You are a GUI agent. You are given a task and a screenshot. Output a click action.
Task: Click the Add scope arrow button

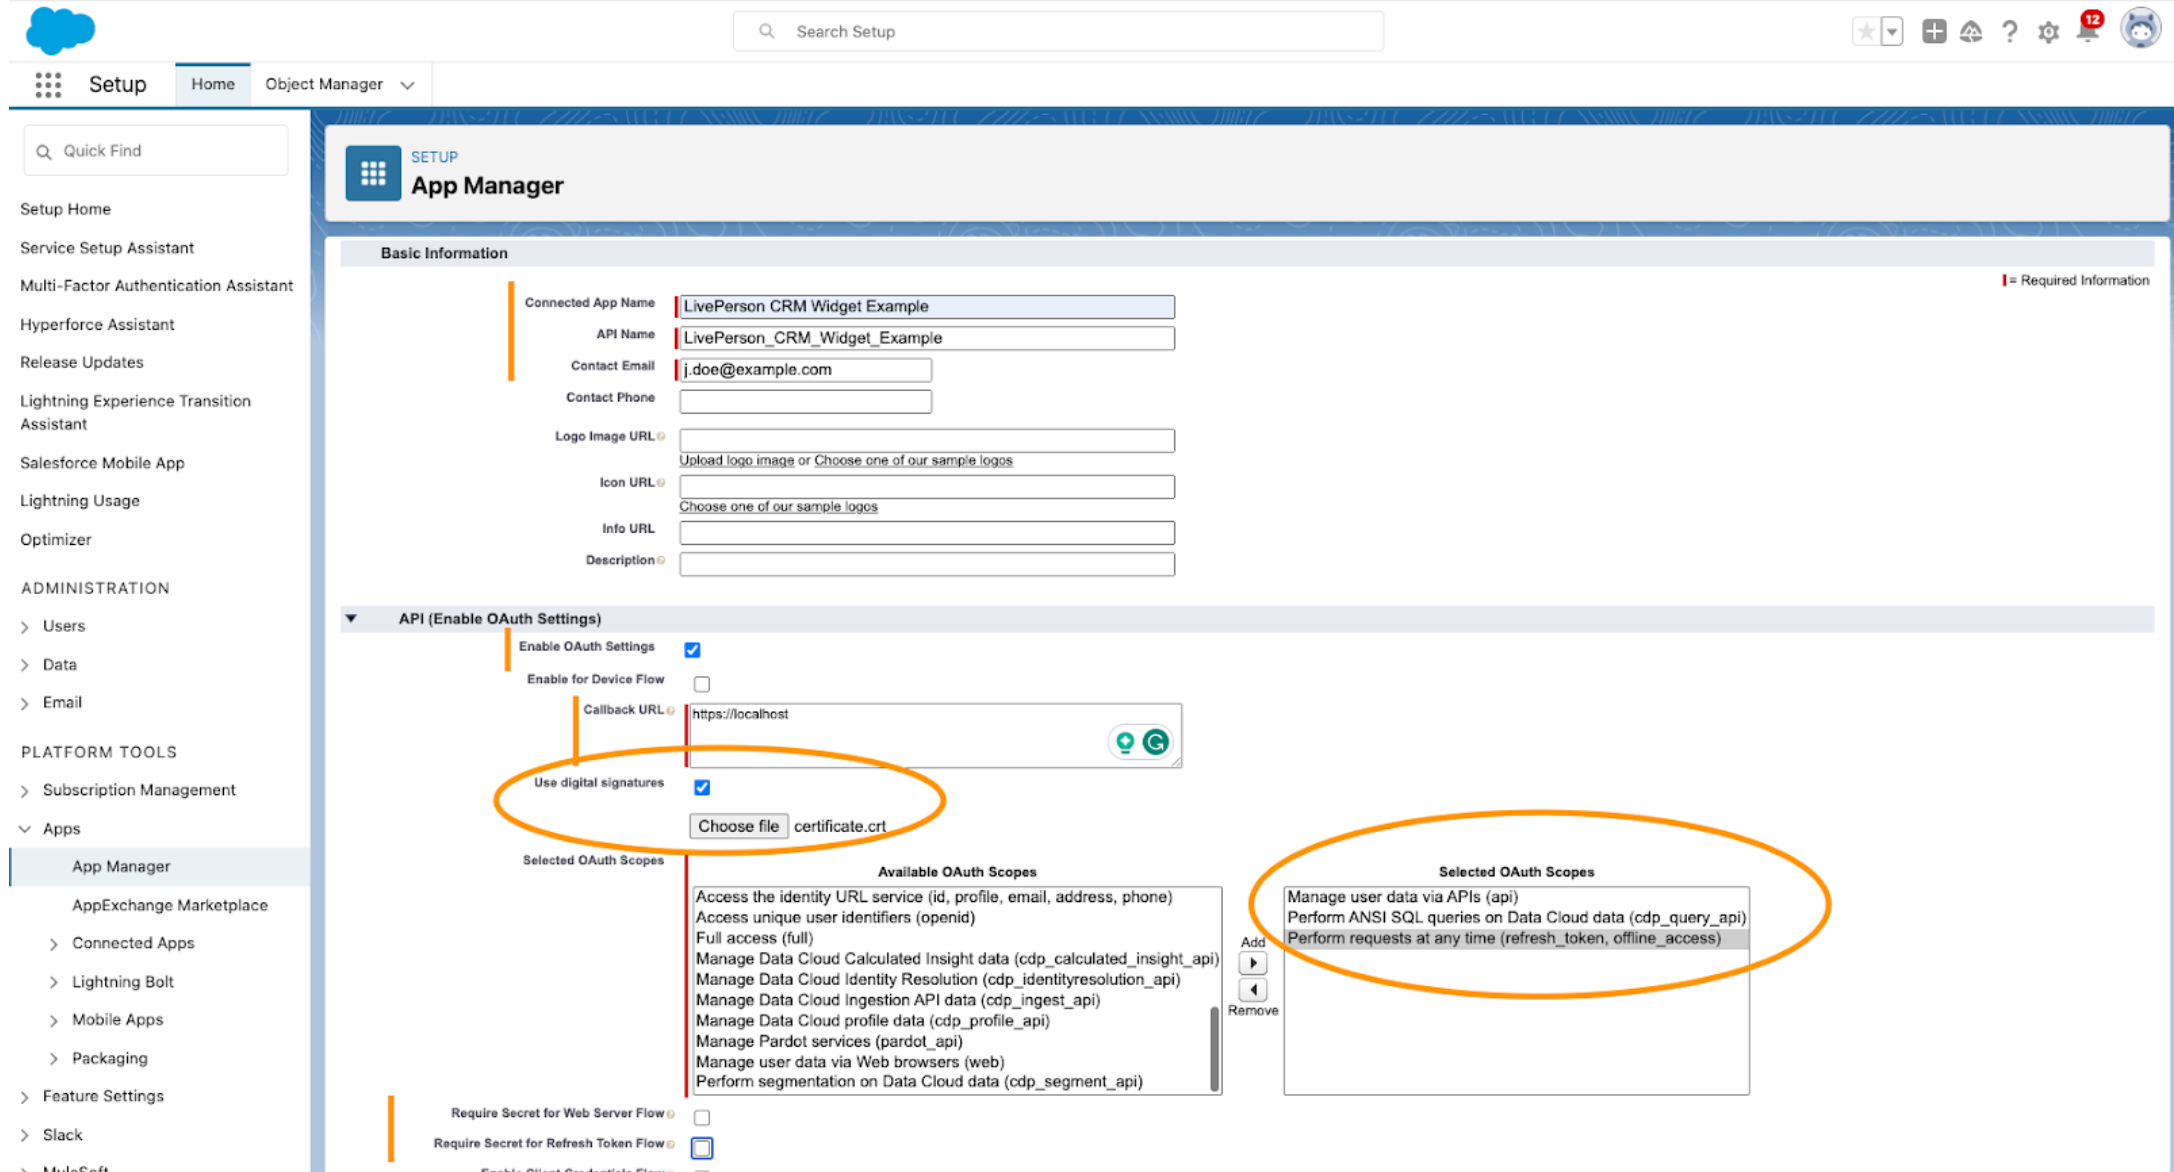pyautogui.click(x=1253, y=963)
